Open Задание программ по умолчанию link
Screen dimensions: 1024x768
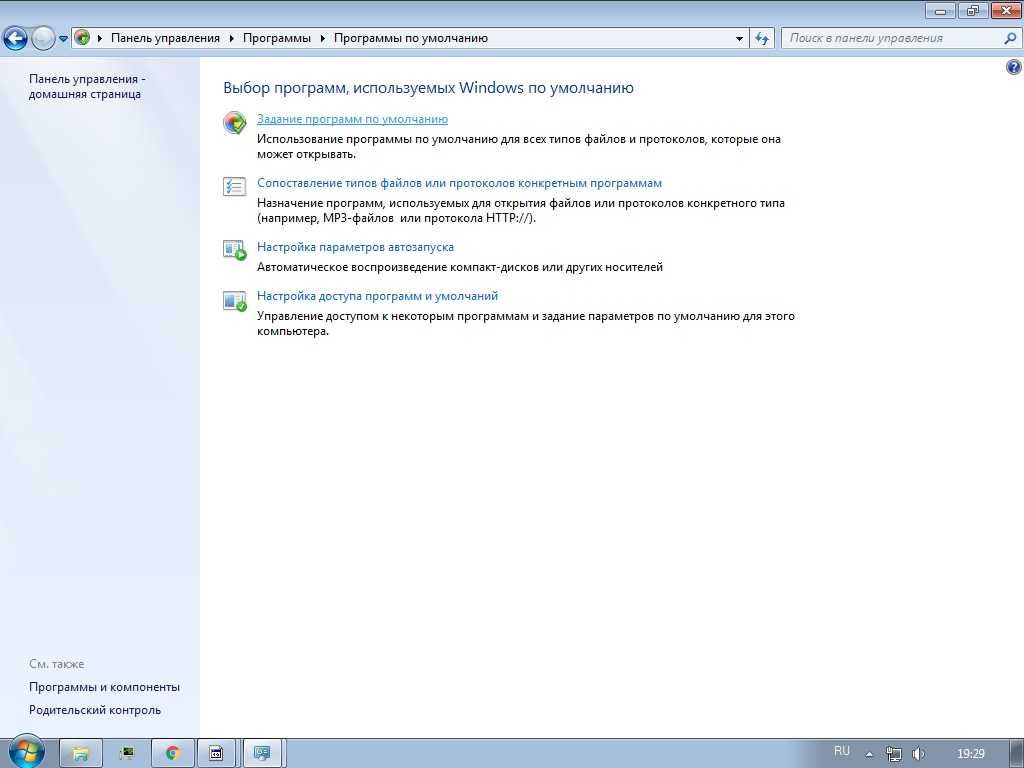[x=352, y=119]
